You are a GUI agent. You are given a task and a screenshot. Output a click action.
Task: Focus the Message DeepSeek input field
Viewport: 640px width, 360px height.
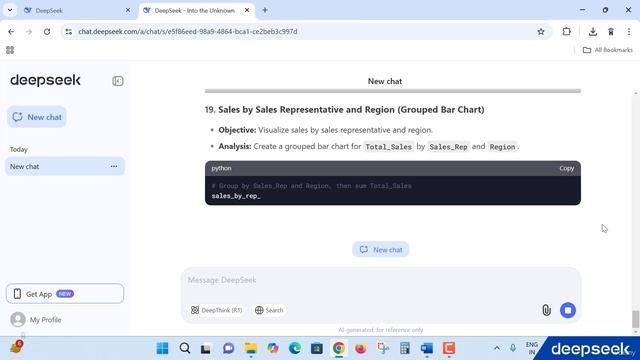click(381, 280)
